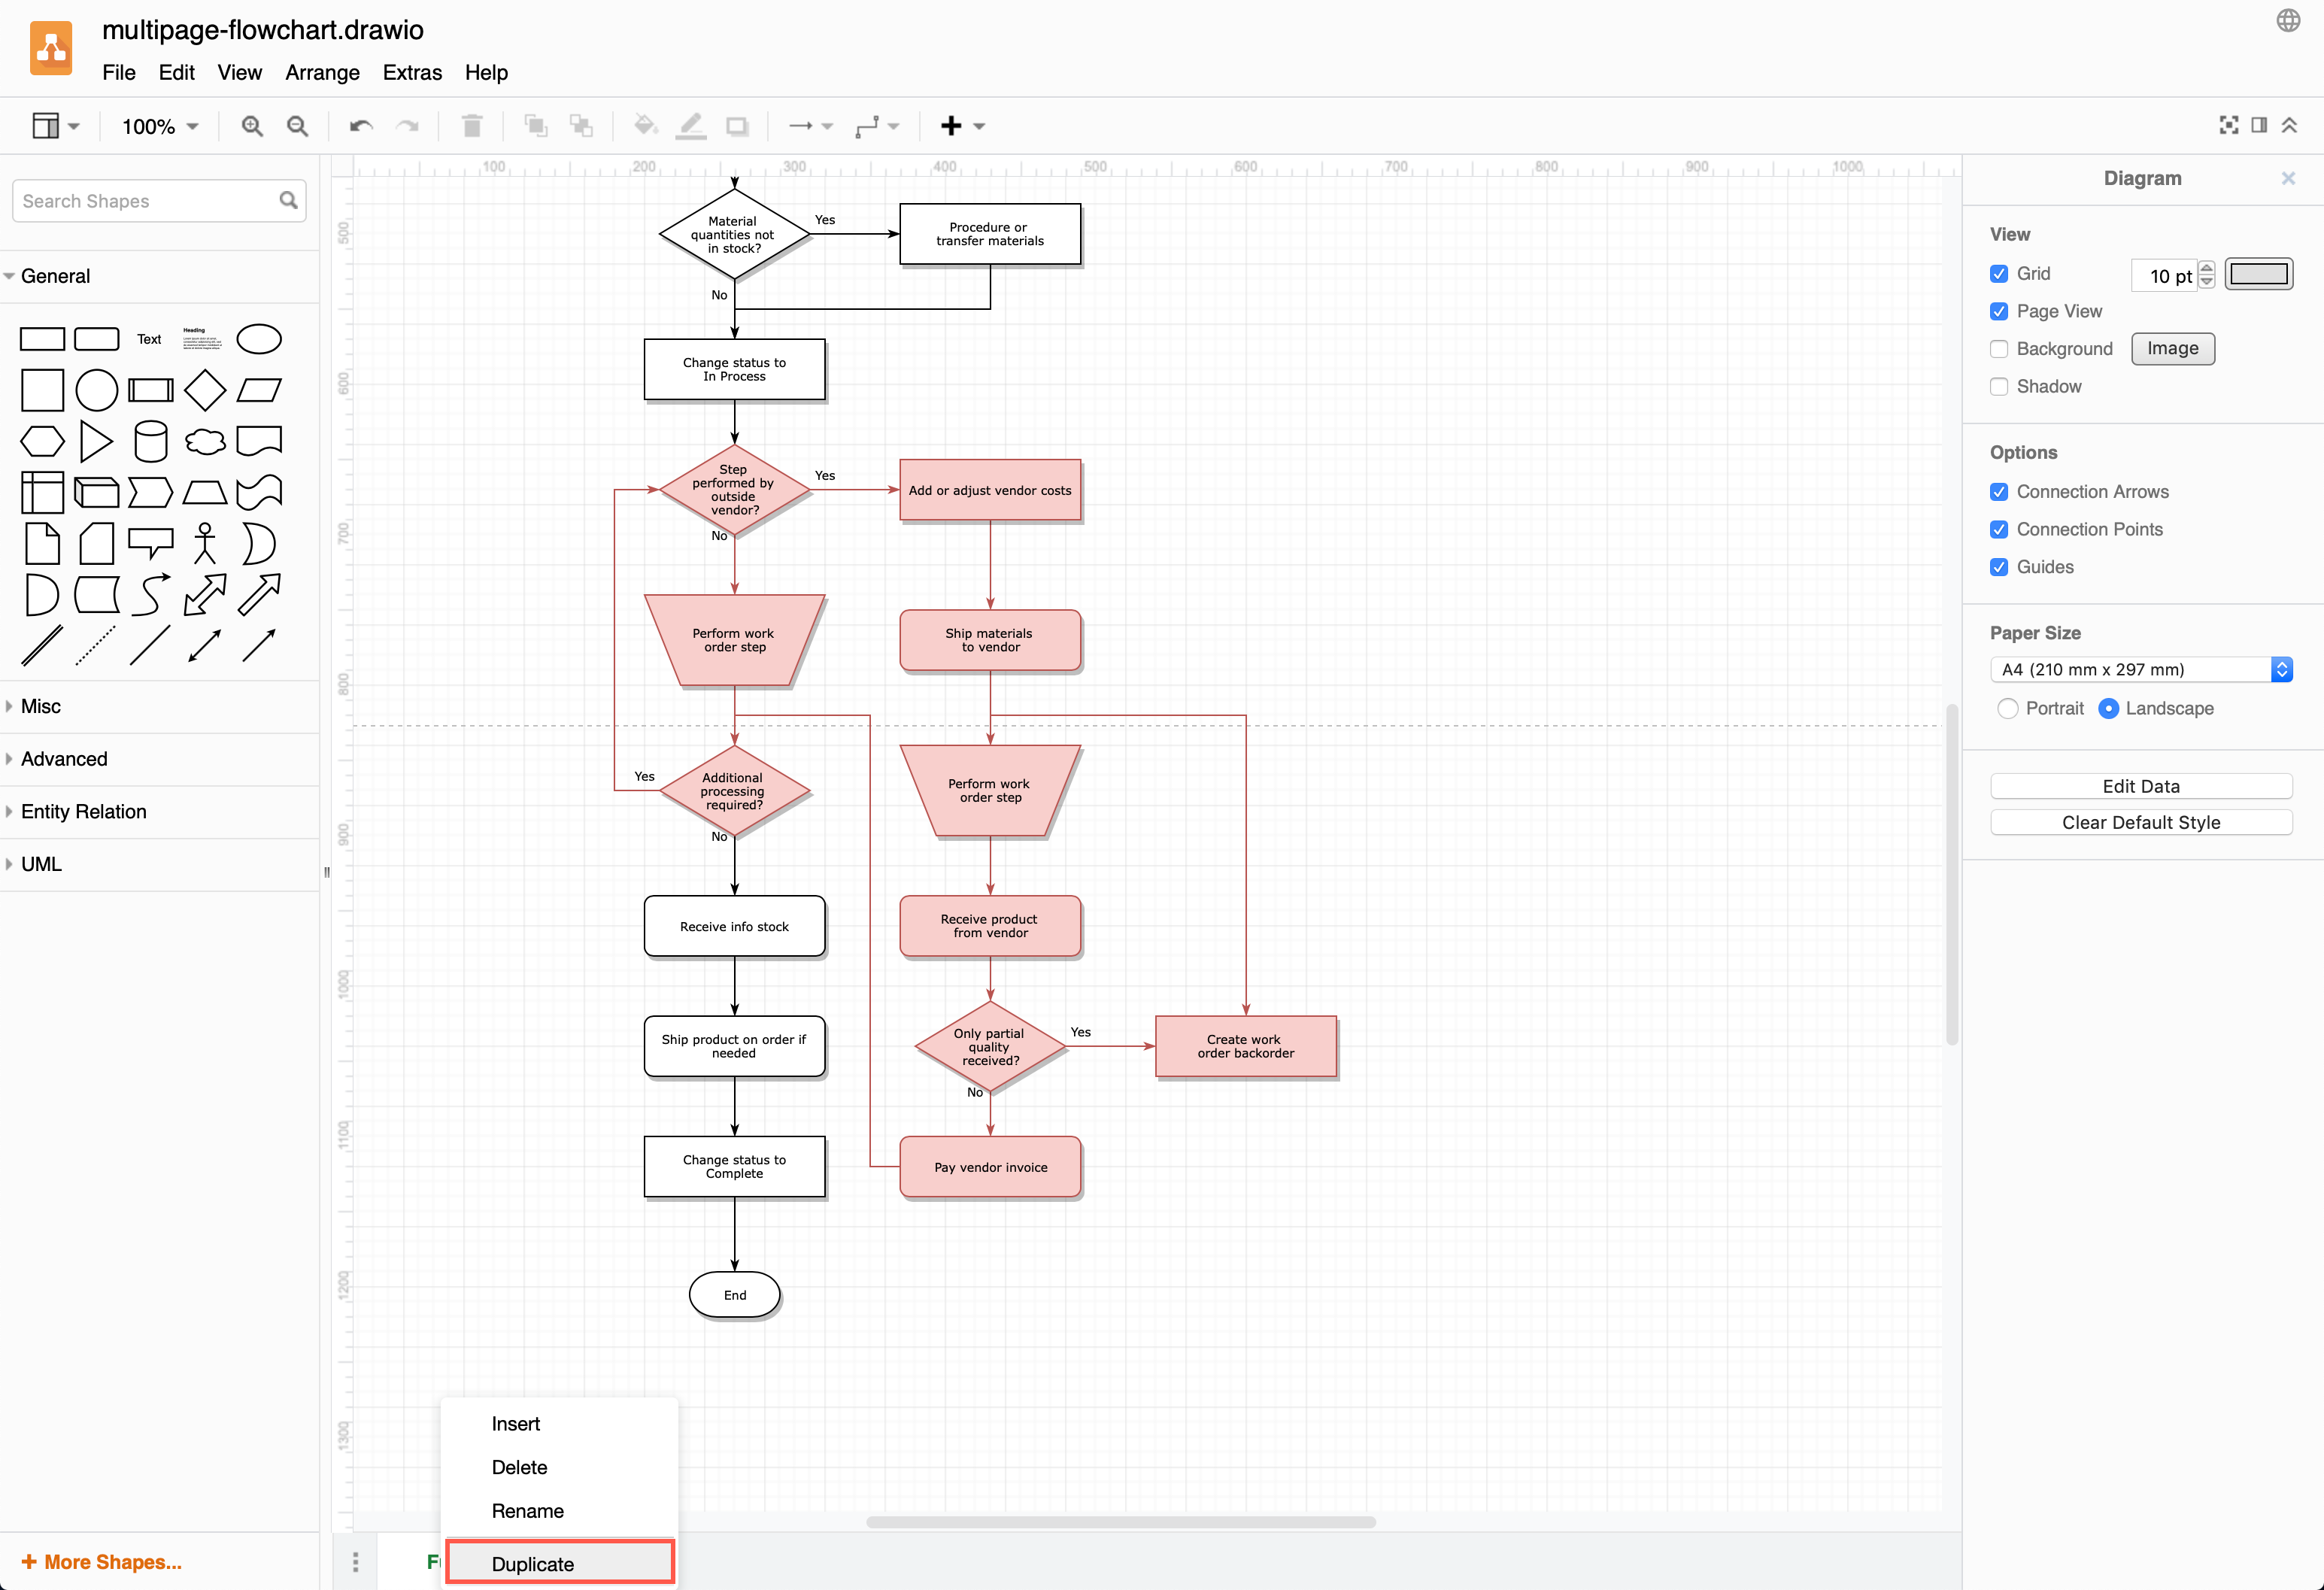
Task: Open the Paper Size dropdown
Action: point(2140,670)
